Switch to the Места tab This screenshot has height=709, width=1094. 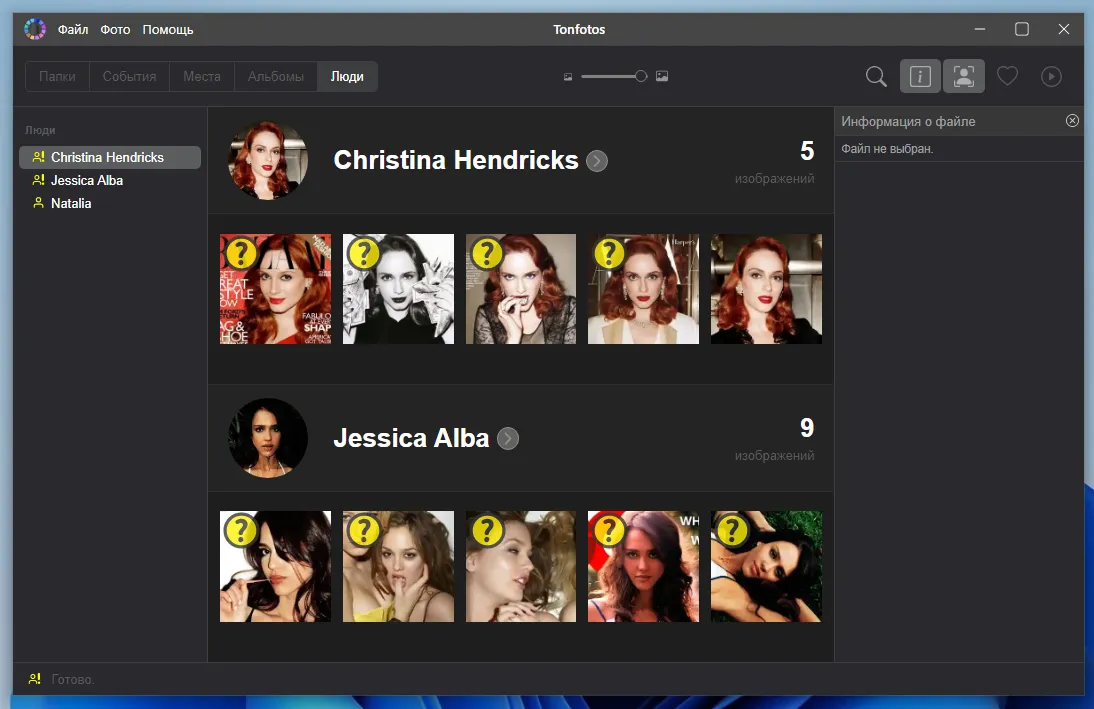point(202,77)
